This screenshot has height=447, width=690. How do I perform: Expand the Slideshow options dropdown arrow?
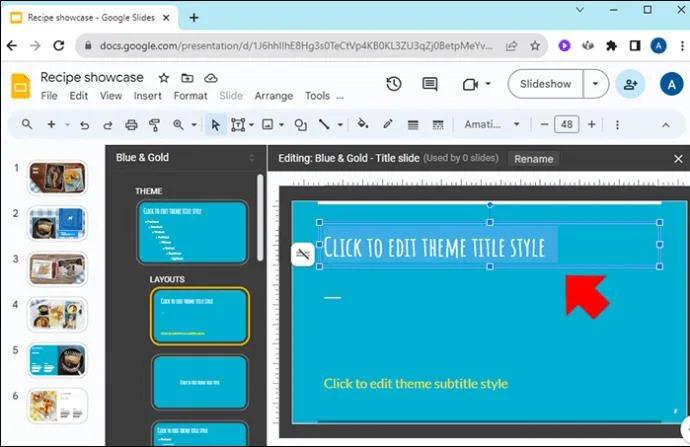coord(595,84)
